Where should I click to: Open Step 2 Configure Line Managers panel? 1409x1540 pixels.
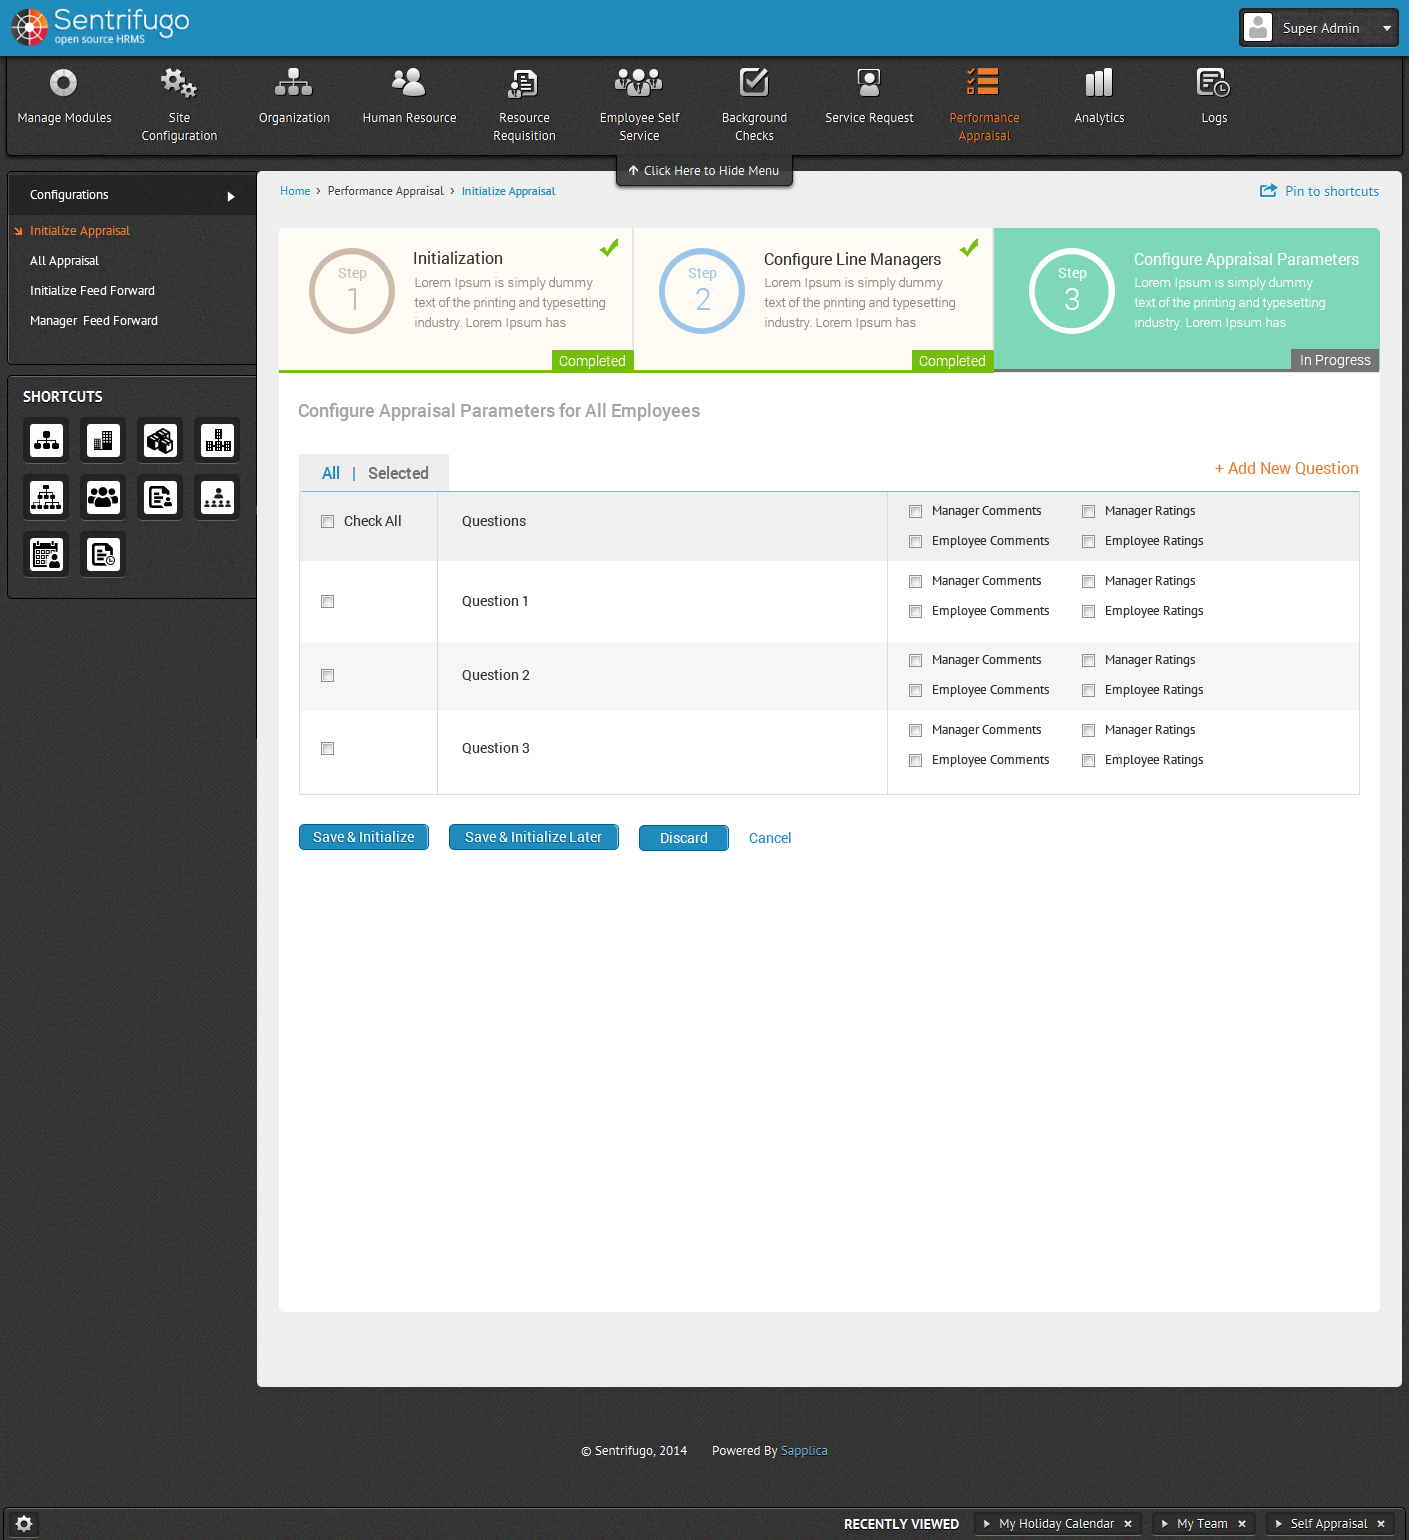point(813,300)
